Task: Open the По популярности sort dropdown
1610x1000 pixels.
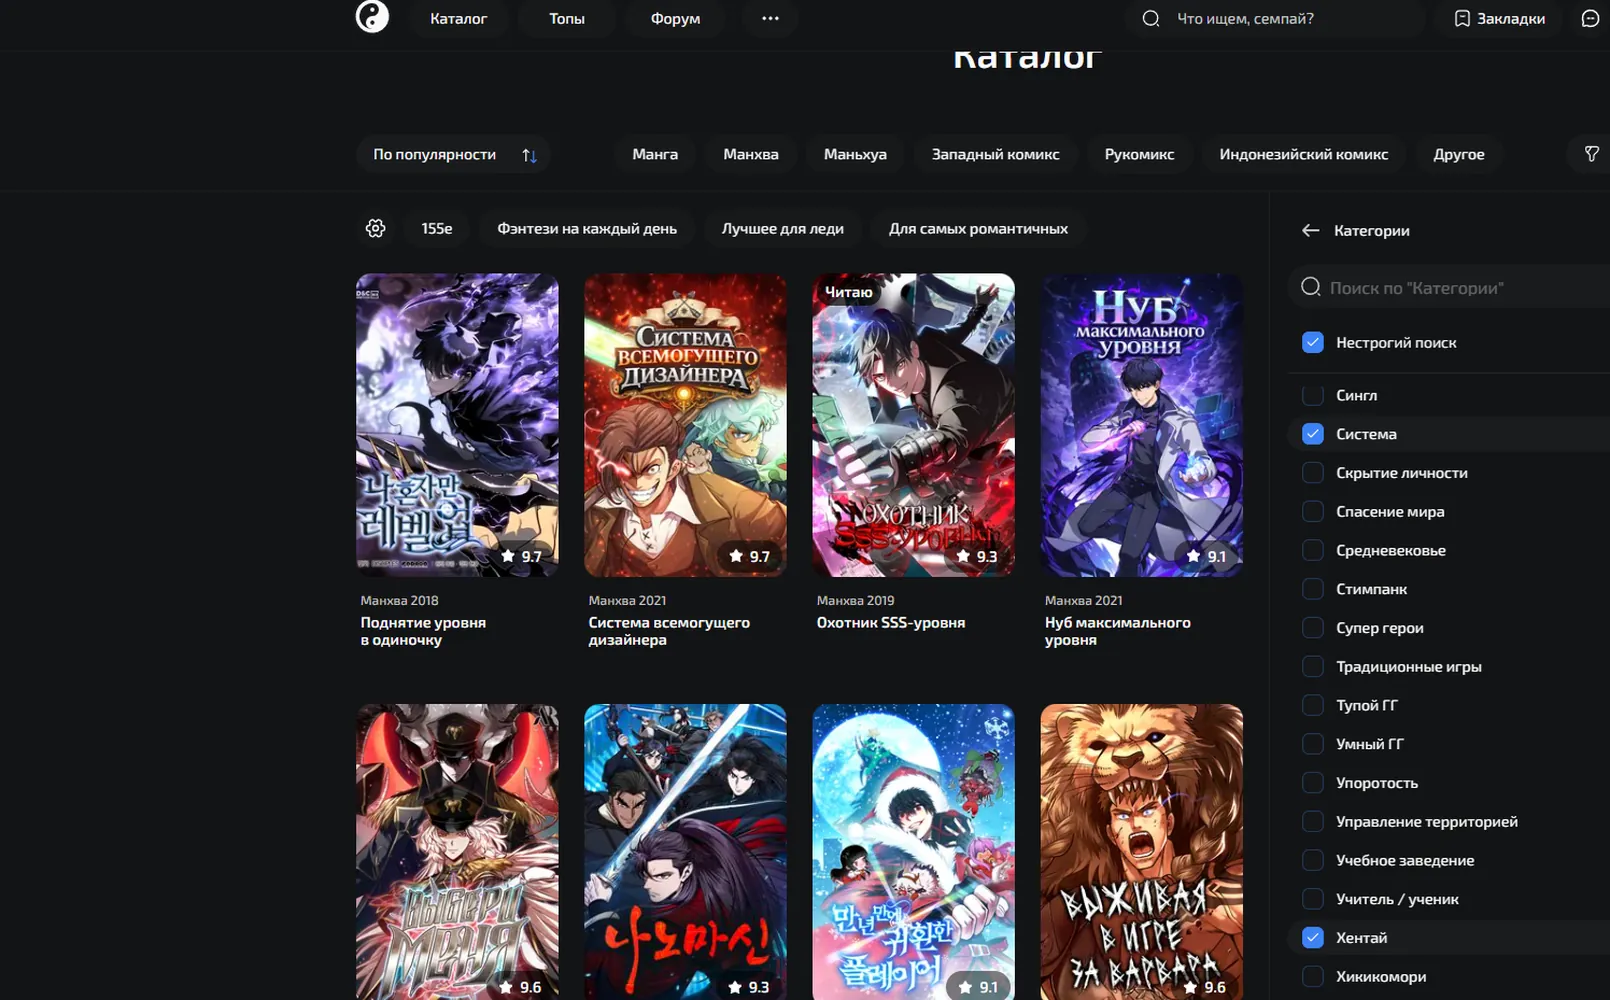Action: pos(453,154)
